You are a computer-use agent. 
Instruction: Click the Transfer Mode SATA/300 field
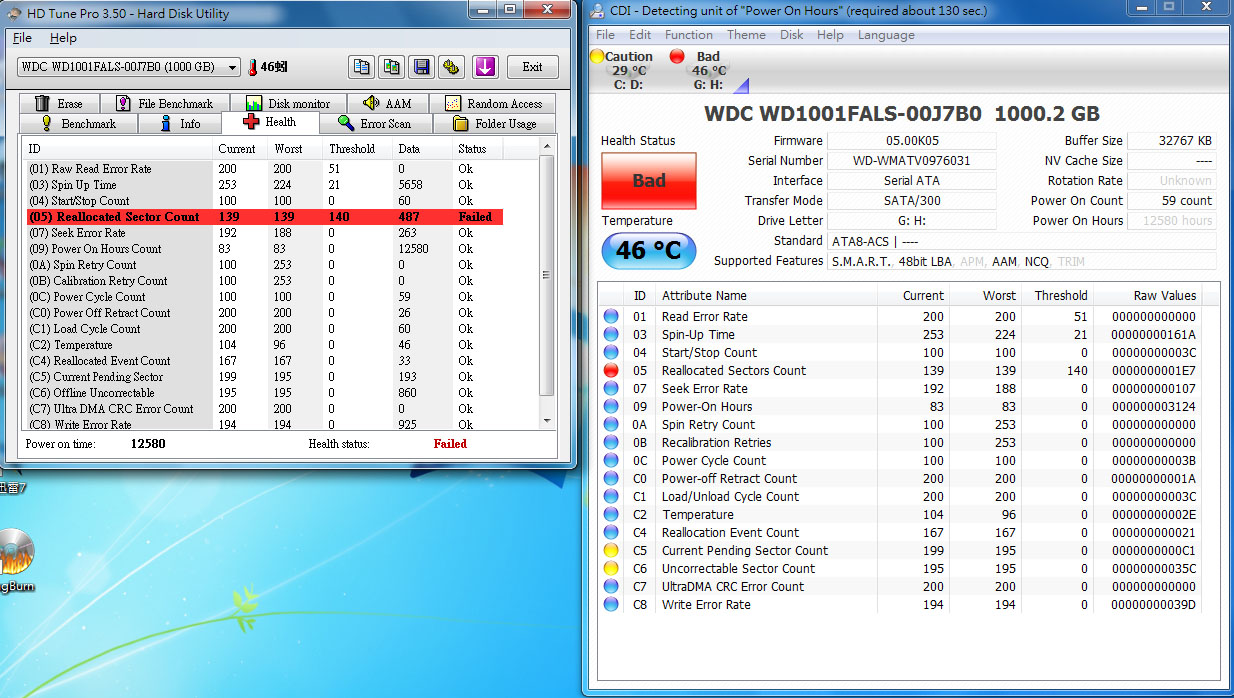coord(911,200)
